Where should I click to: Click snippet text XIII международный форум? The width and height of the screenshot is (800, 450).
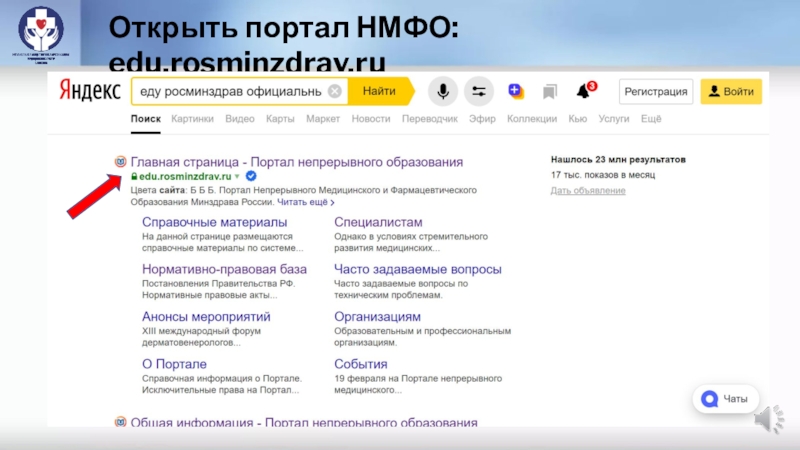[202, 331]
